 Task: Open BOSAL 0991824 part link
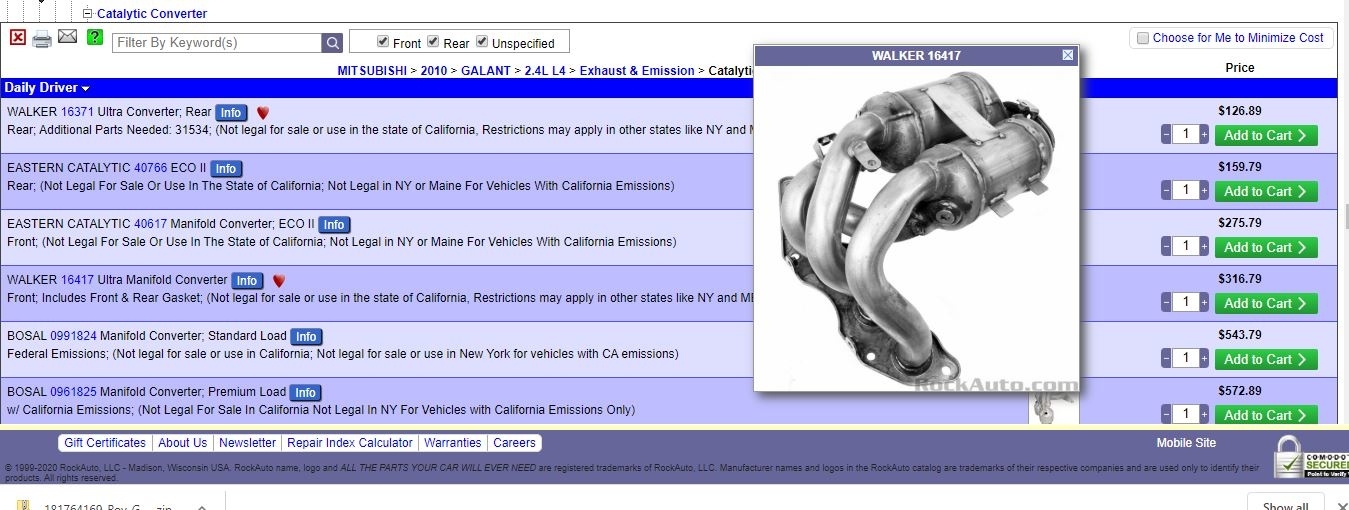[73, 336]
